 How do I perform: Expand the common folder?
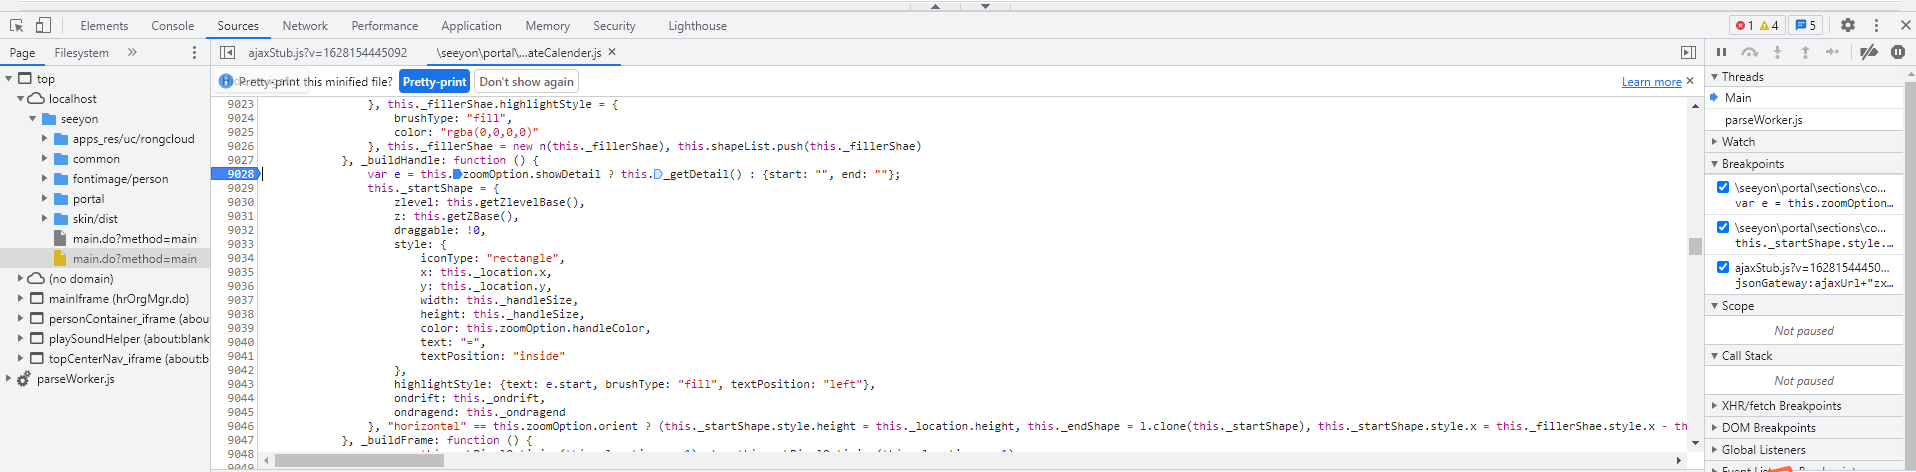45,159
